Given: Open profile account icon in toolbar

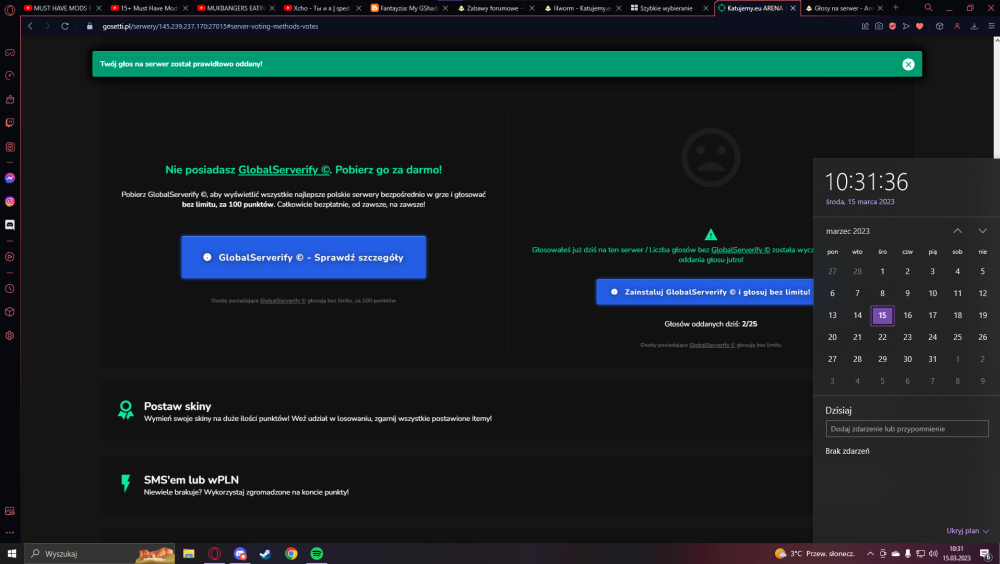Looking at the screenshot, I should click(957, 26).
